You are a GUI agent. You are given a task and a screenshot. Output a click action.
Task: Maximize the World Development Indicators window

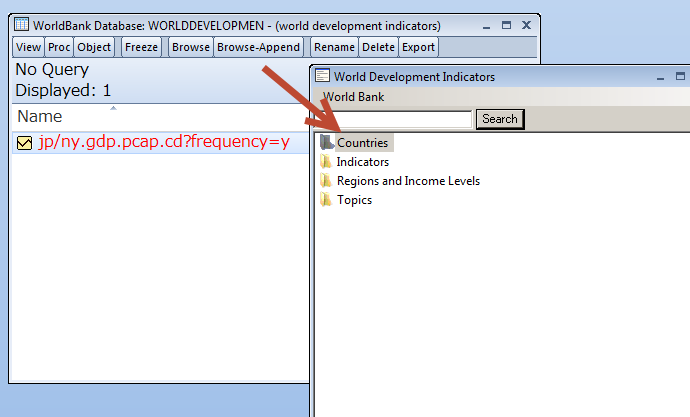pos(680,77)
